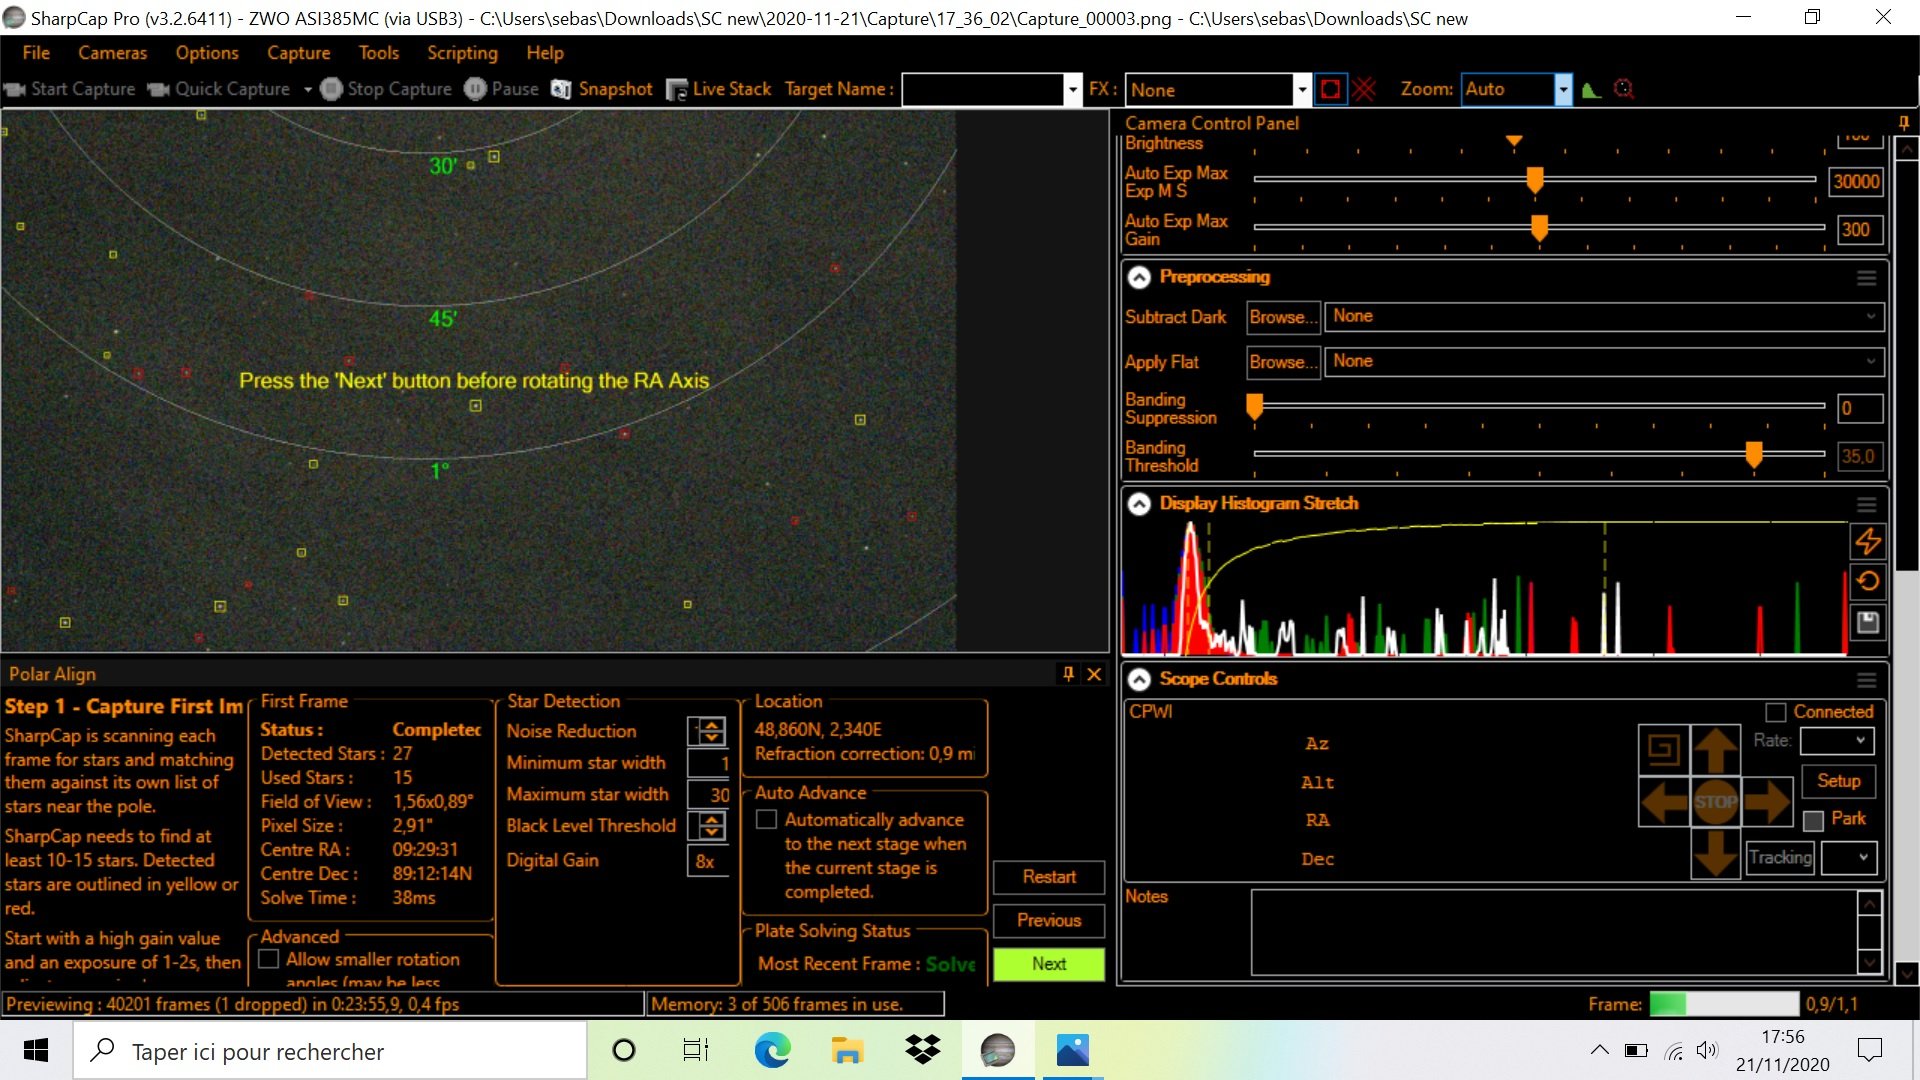1920x1080 pixels.
Task: Open the Cameras menu
Action: click(113, 53)
